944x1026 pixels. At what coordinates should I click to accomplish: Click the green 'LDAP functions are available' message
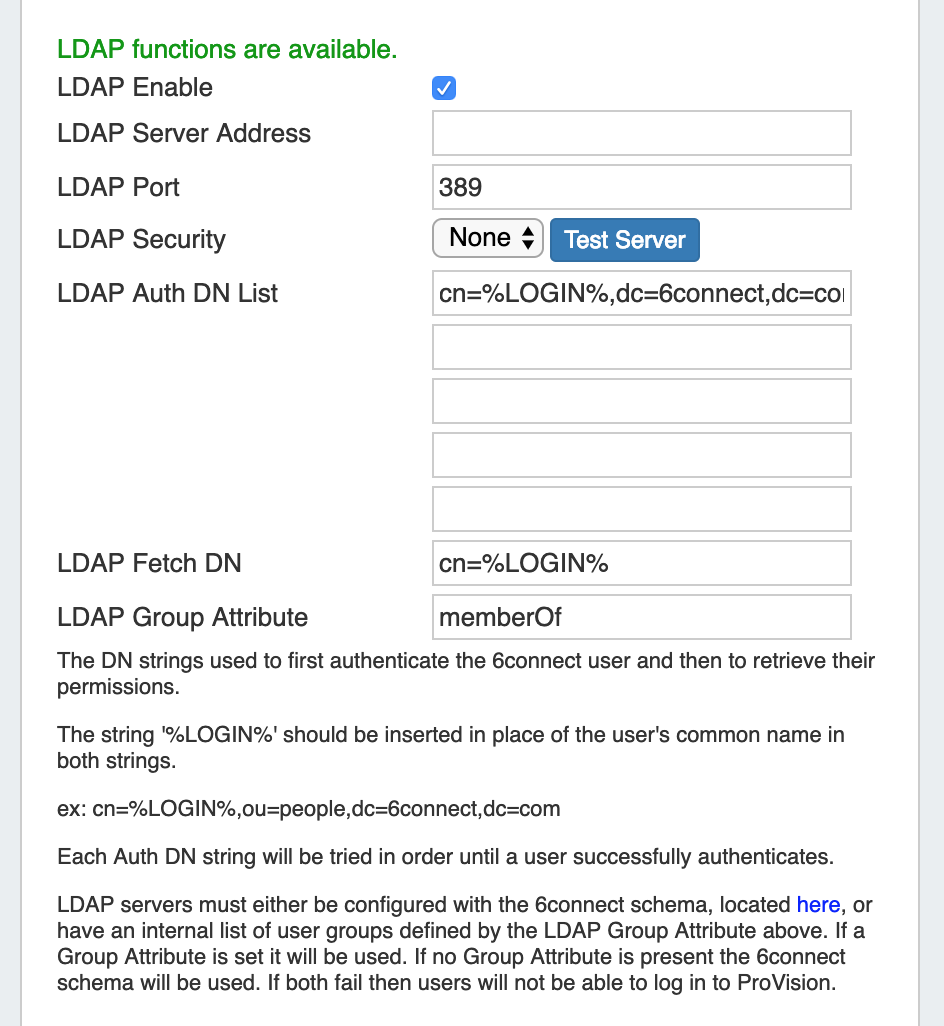tap(227, 49)
